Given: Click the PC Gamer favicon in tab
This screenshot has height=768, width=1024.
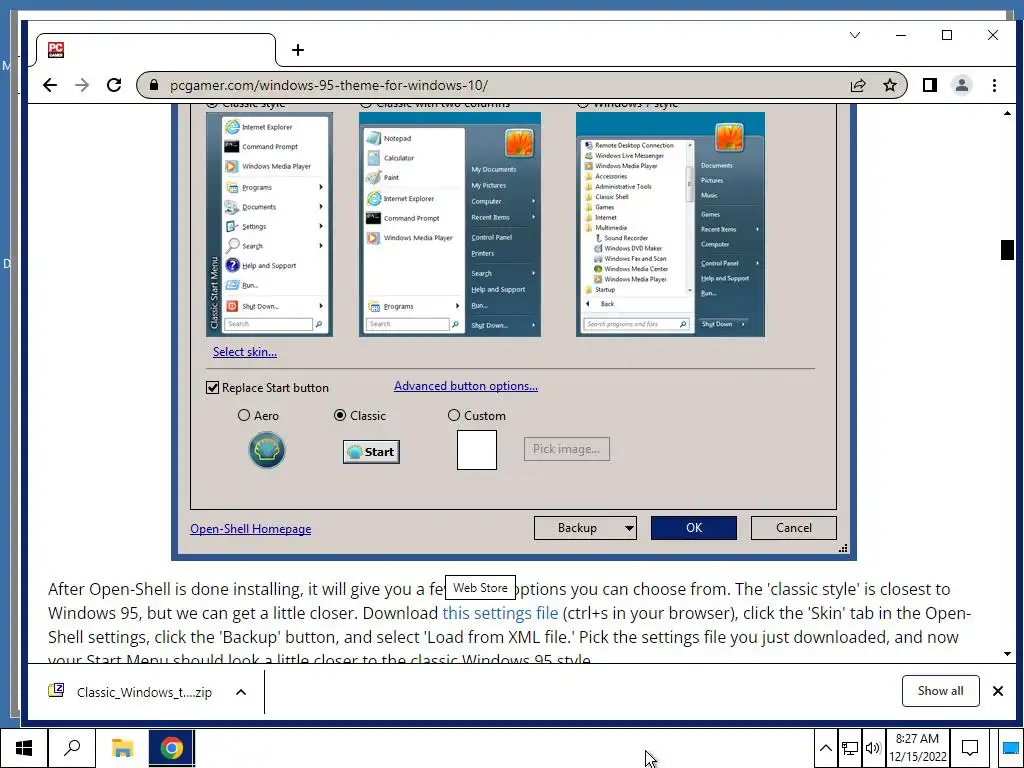Looking at the screenshot, I should click(x=56, y=50).
